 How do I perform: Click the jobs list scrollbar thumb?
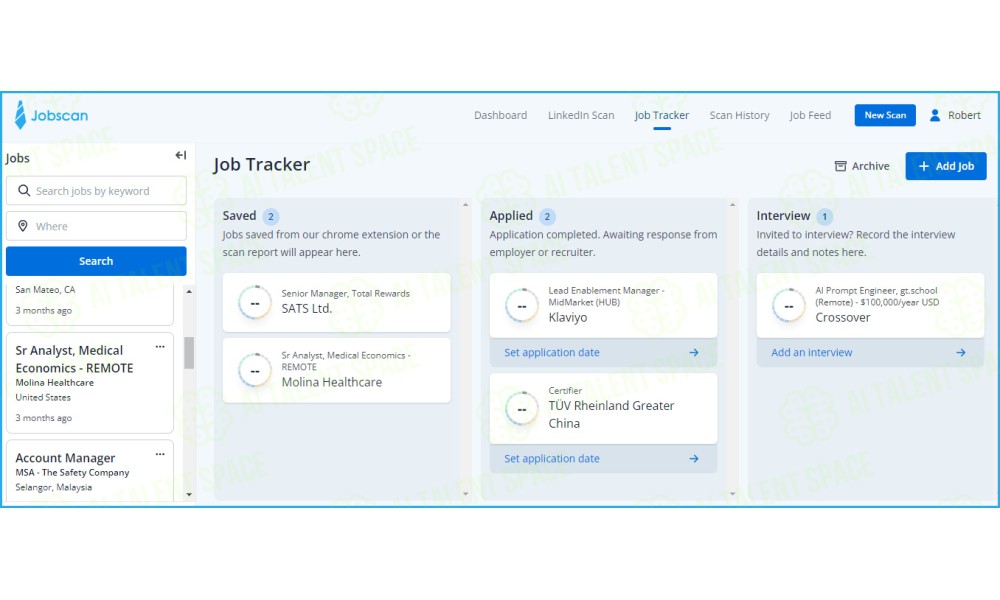(x=189, y=353)
